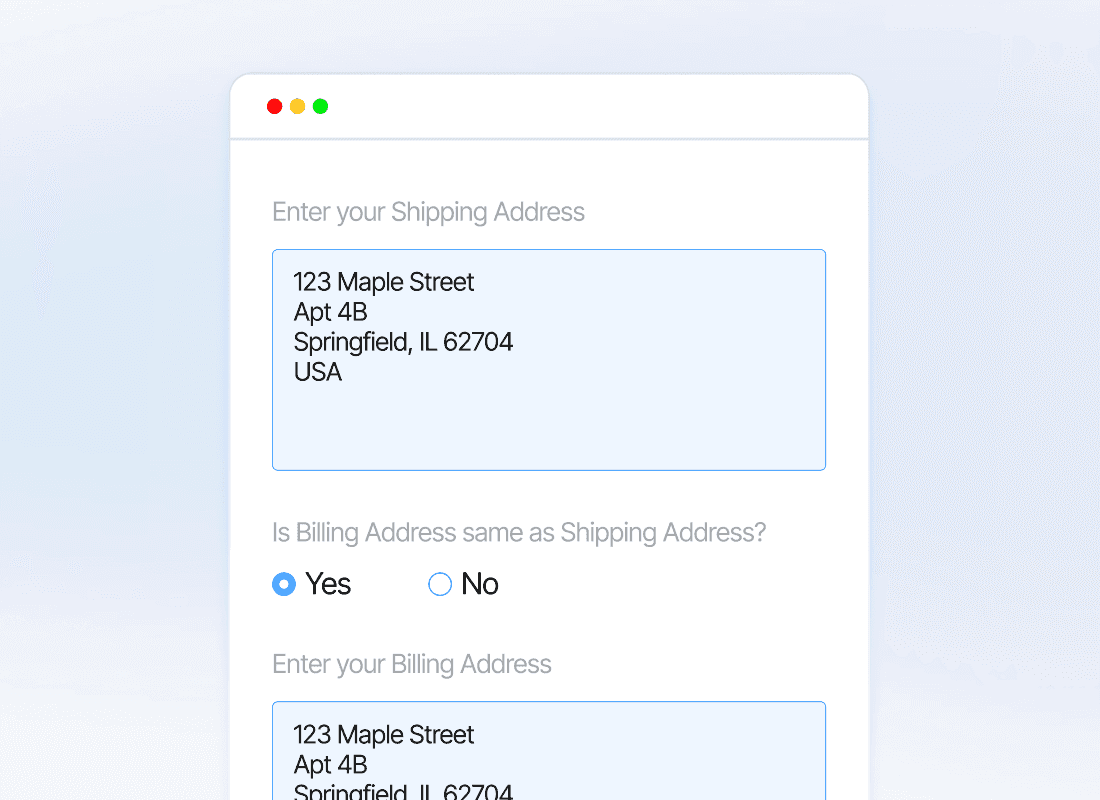Place cursor on "123 Maple Street" in Billing Address
Viewport: 1100px width, 800px height.
(x=384, y=735)
